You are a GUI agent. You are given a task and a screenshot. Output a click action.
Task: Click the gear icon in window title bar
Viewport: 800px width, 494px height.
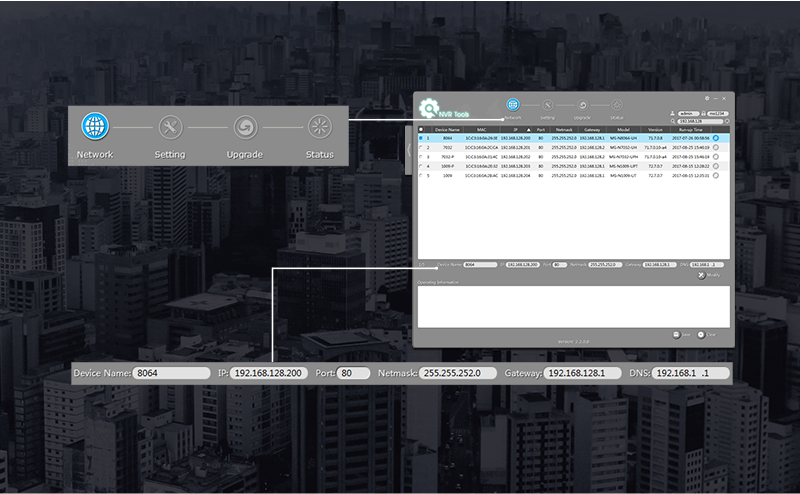(x=707, y=98)
